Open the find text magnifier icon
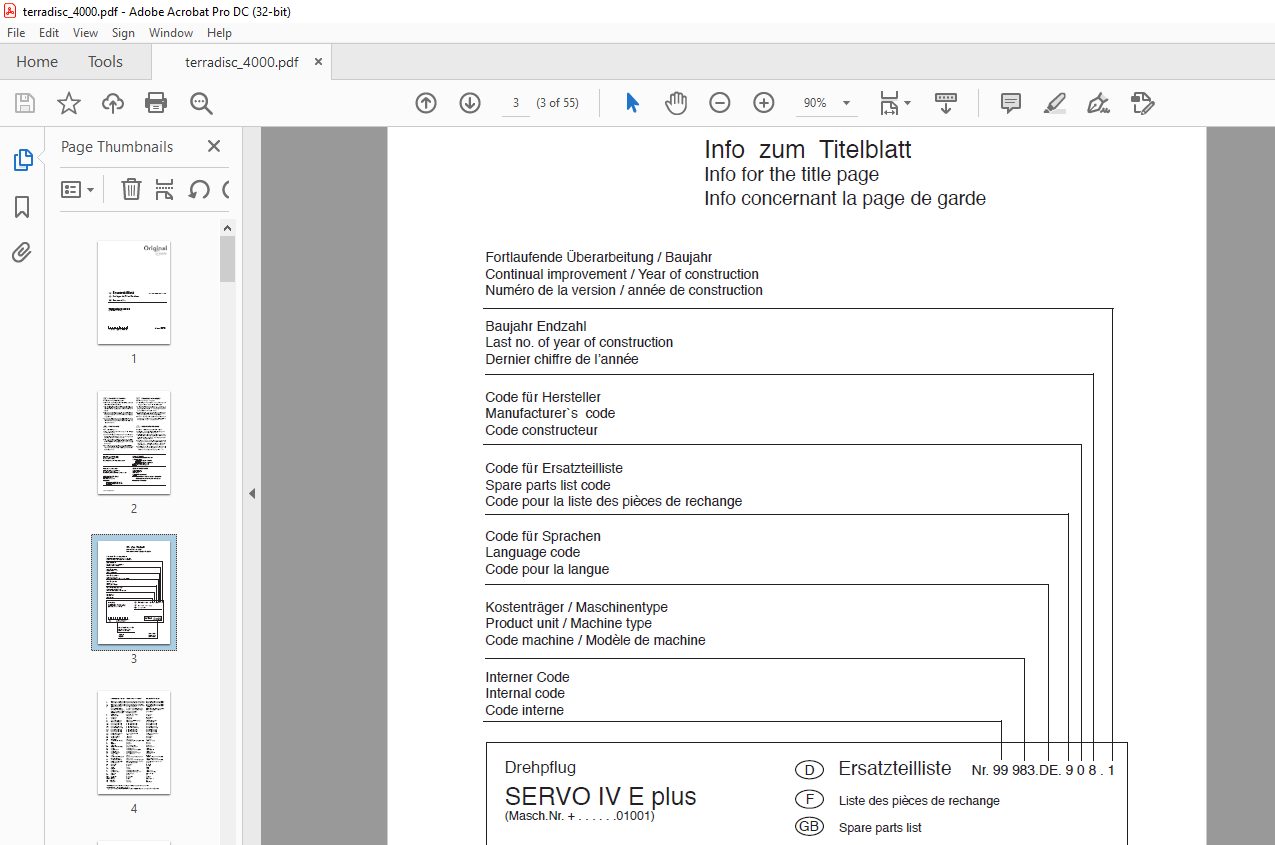The image size is (1275, 845). click(201, 103)
